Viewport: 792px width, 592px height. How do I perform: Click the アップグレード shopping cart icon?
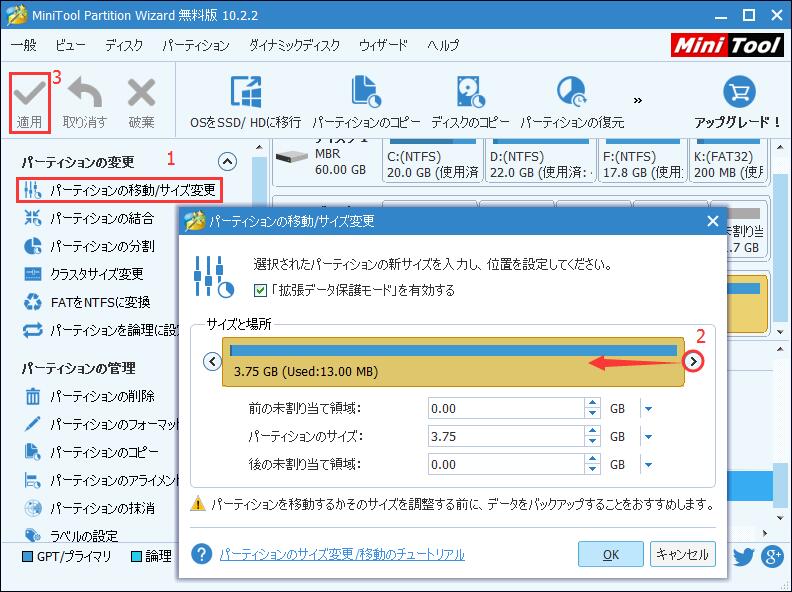point(738,93)
